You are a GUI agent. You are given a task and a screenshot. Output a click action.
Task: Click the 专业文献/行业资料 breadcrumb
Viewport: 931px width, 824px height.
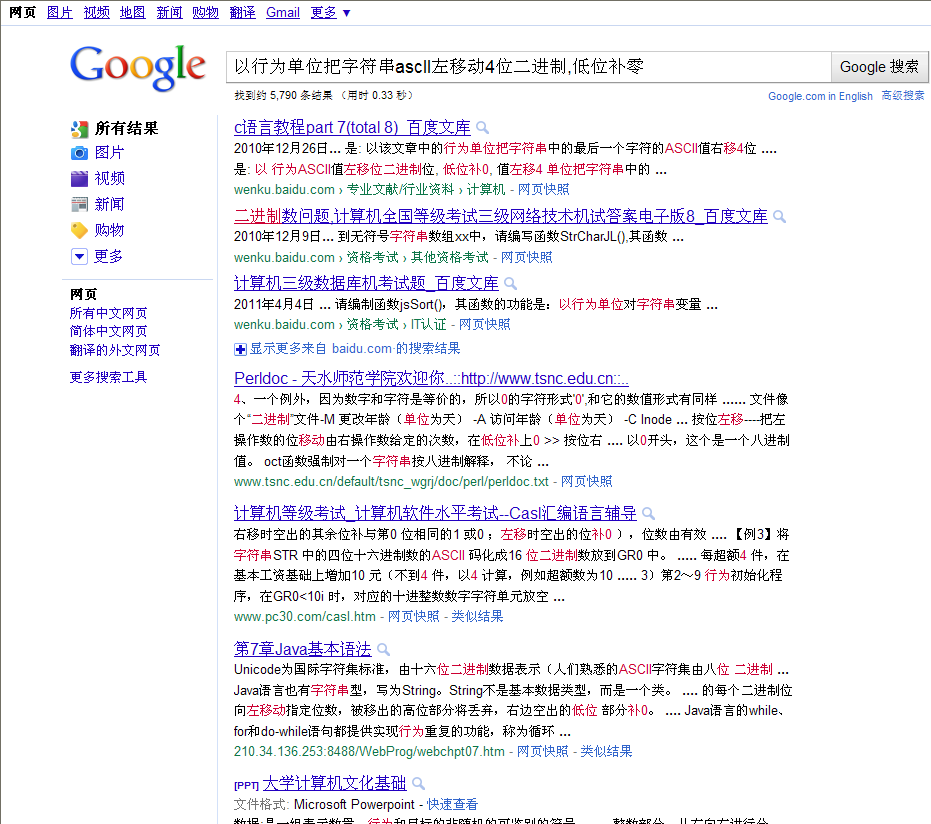[400, 189]
